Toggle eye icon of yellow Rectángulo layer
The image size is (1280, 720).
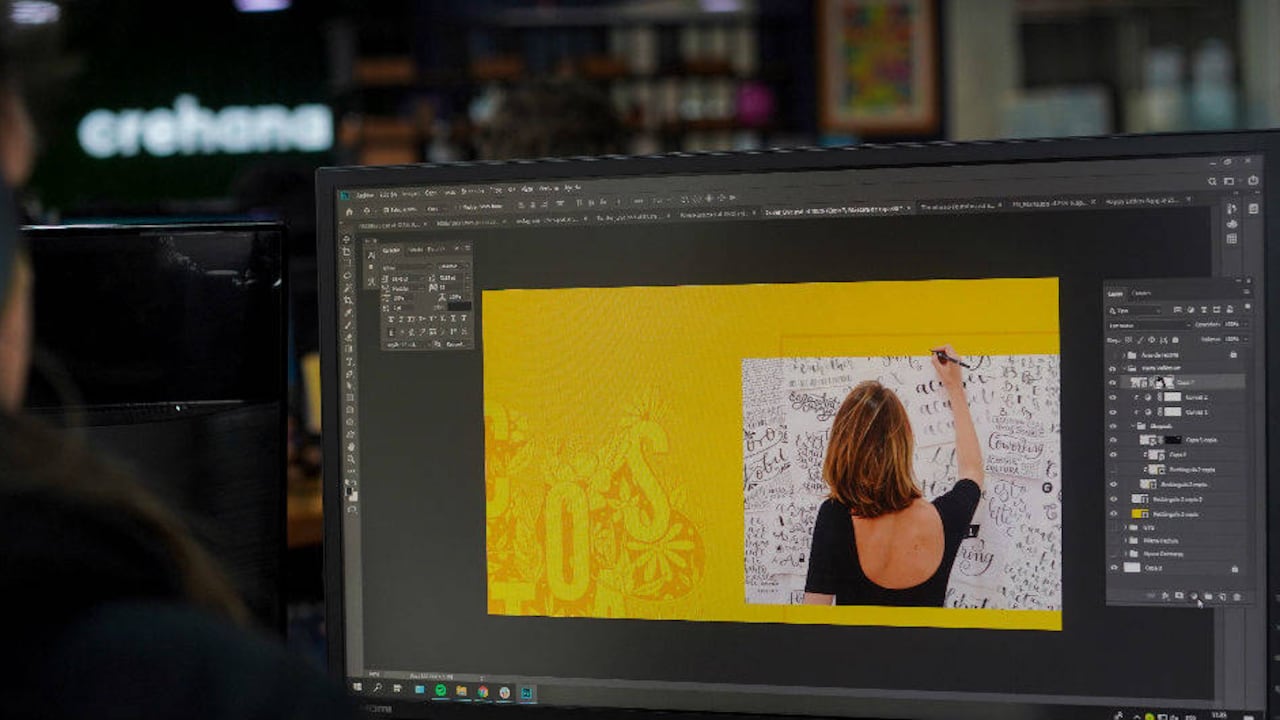click(x=1113, y=513)
